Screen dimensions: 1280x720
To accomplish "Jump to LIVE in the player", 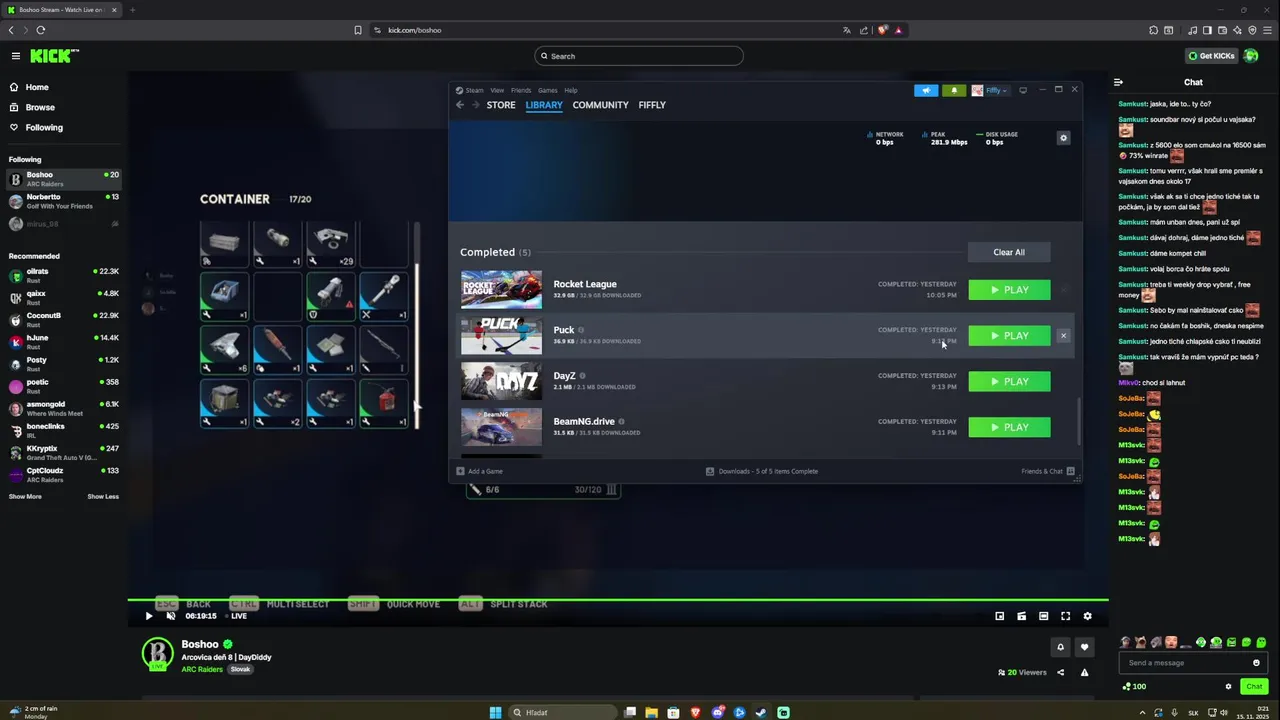I will (236, 616).
